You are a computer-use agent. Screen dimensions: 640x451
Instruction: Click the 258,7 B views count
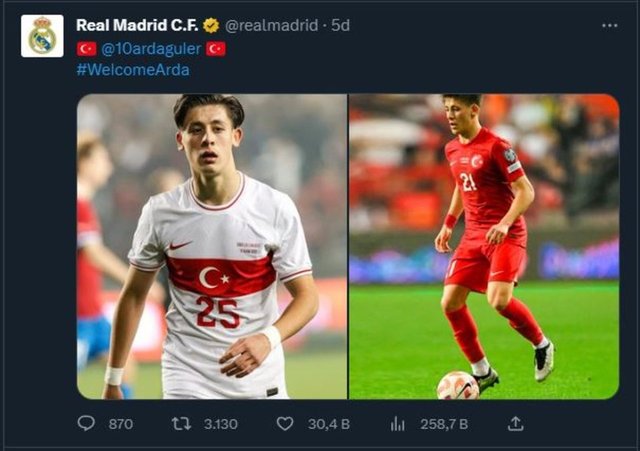(x=444, y=423)
